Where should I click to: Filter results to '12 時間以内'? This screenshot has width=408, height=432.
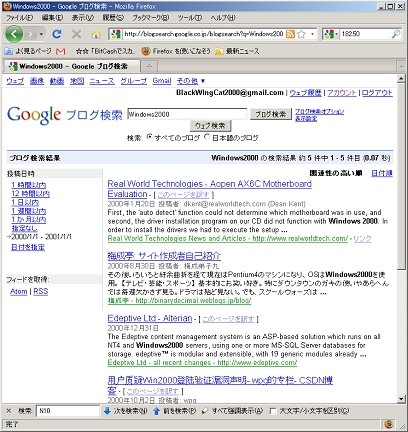click(x=31, y=194)
